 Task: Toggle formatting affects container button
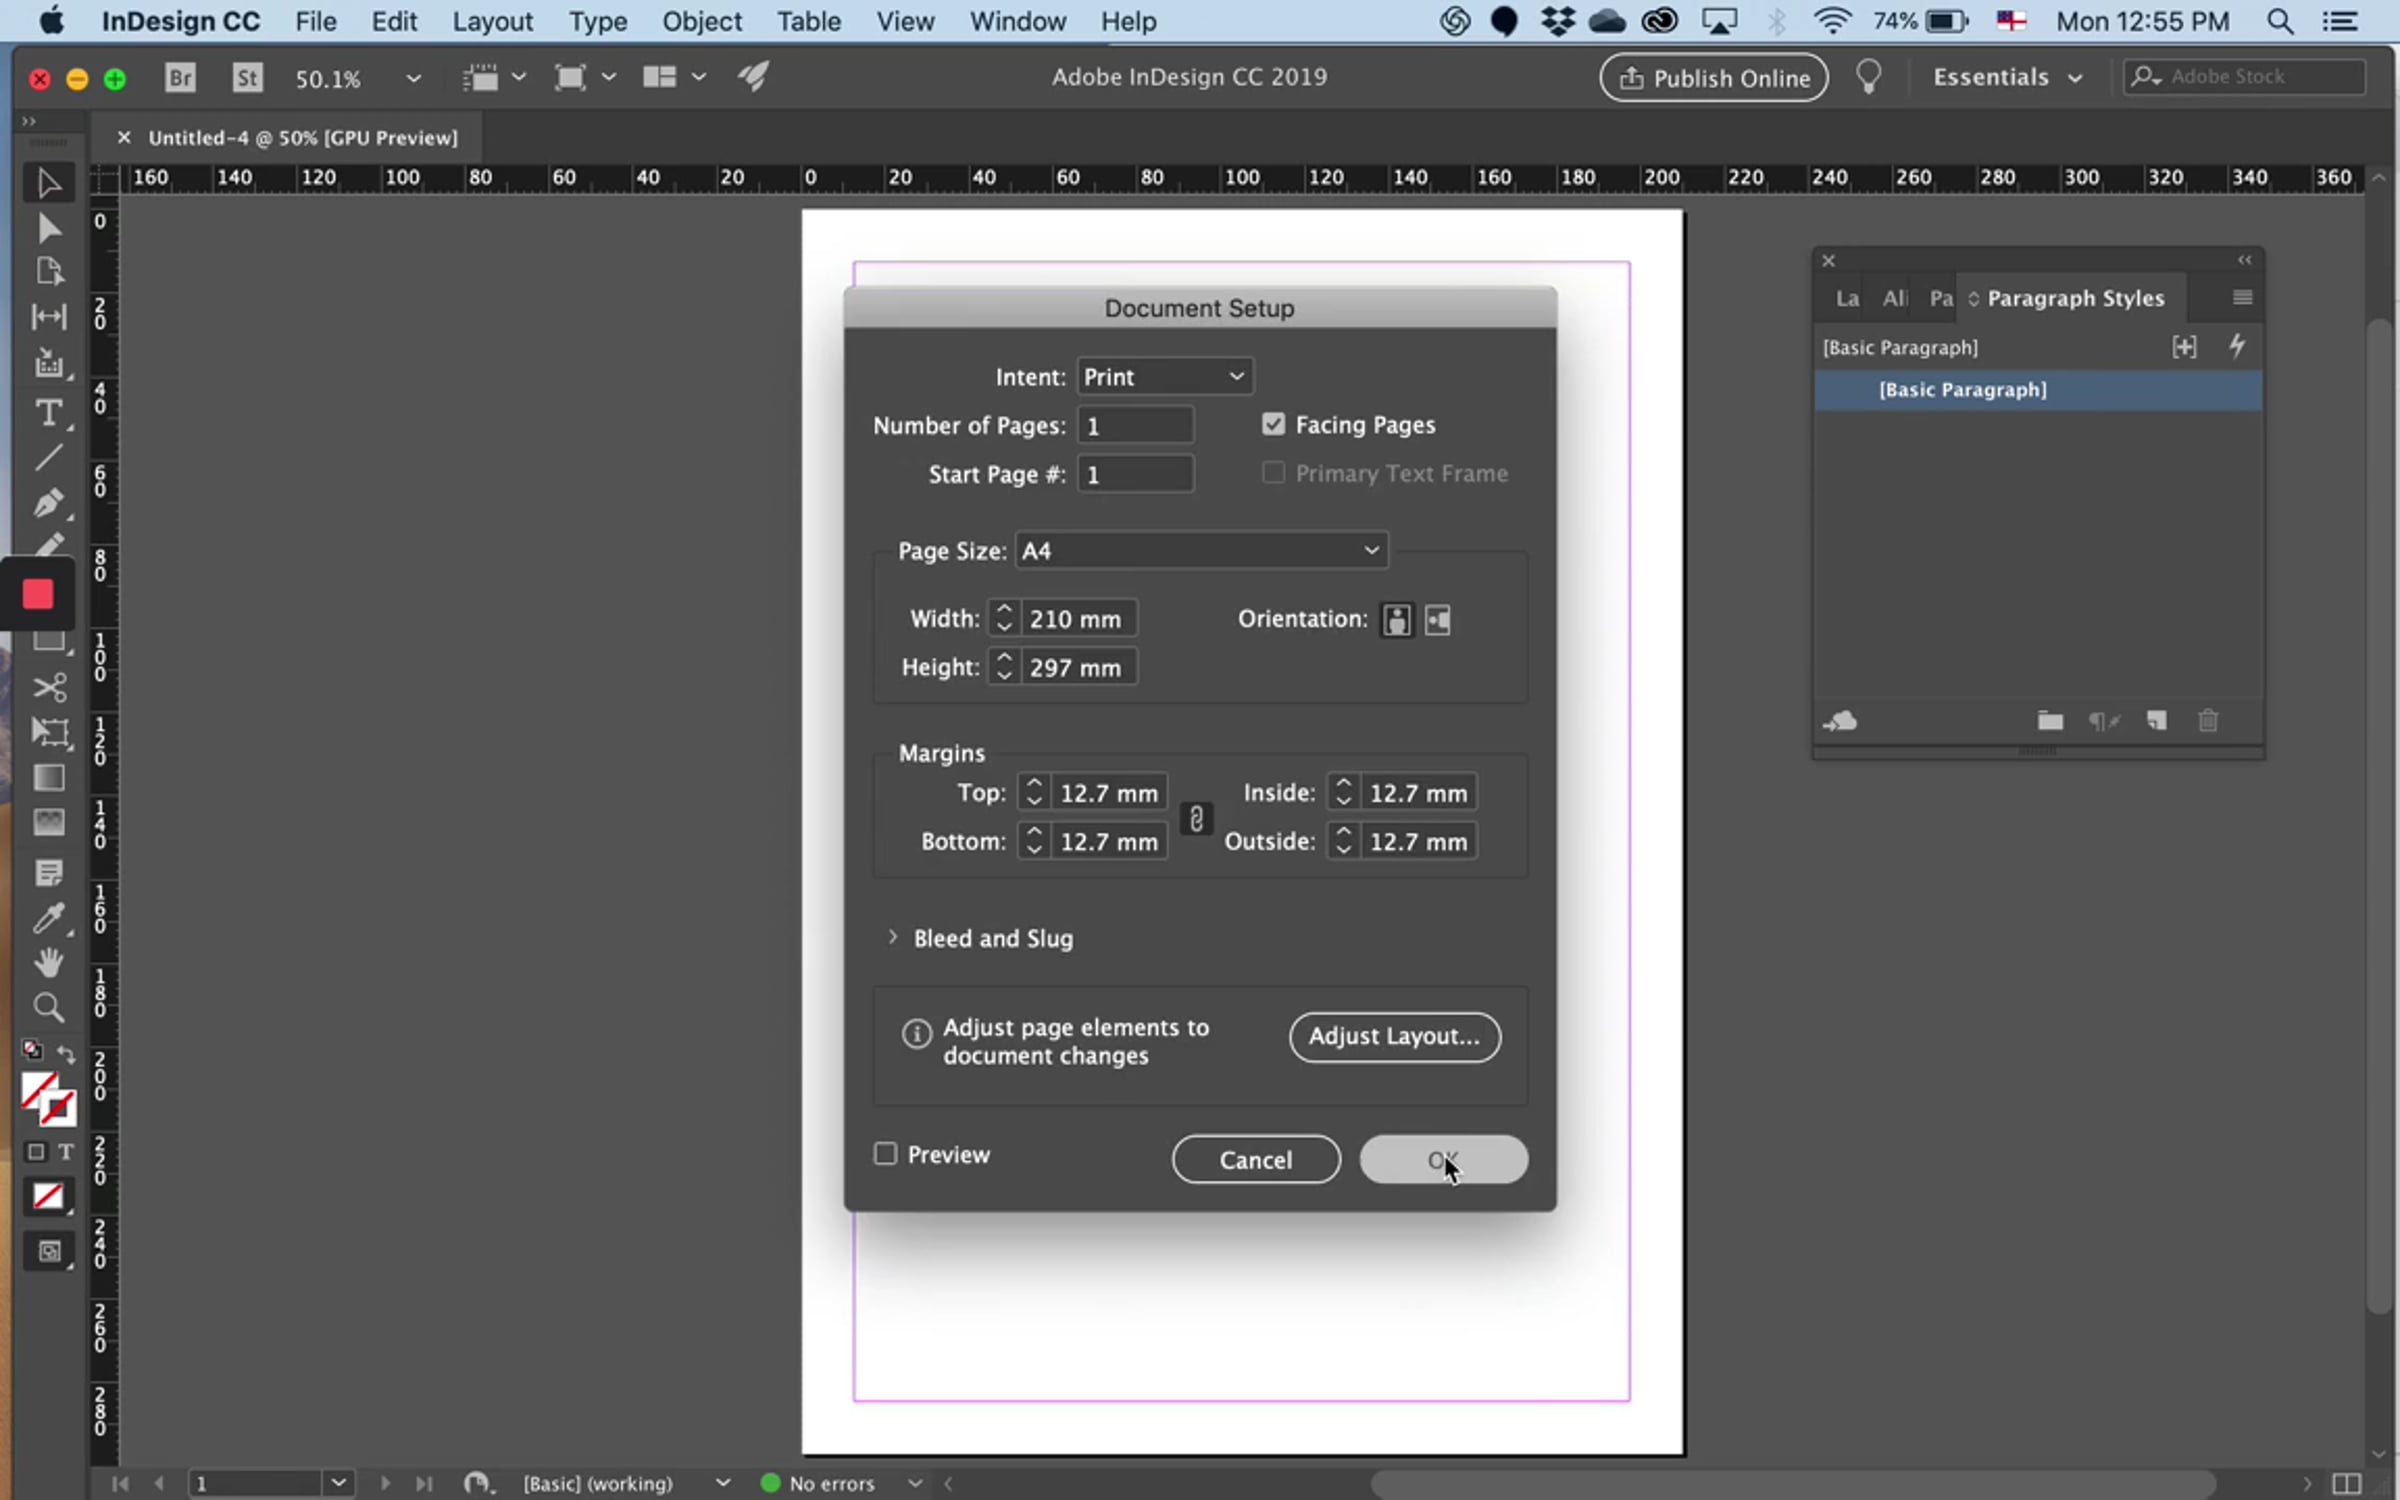click(36, 1152)
